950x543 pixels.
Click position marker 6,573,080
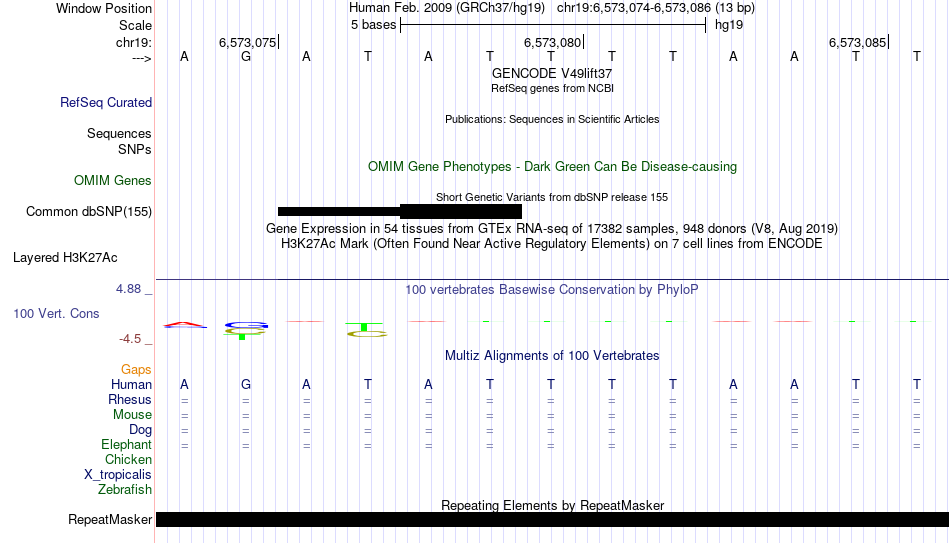coord(552,42)
